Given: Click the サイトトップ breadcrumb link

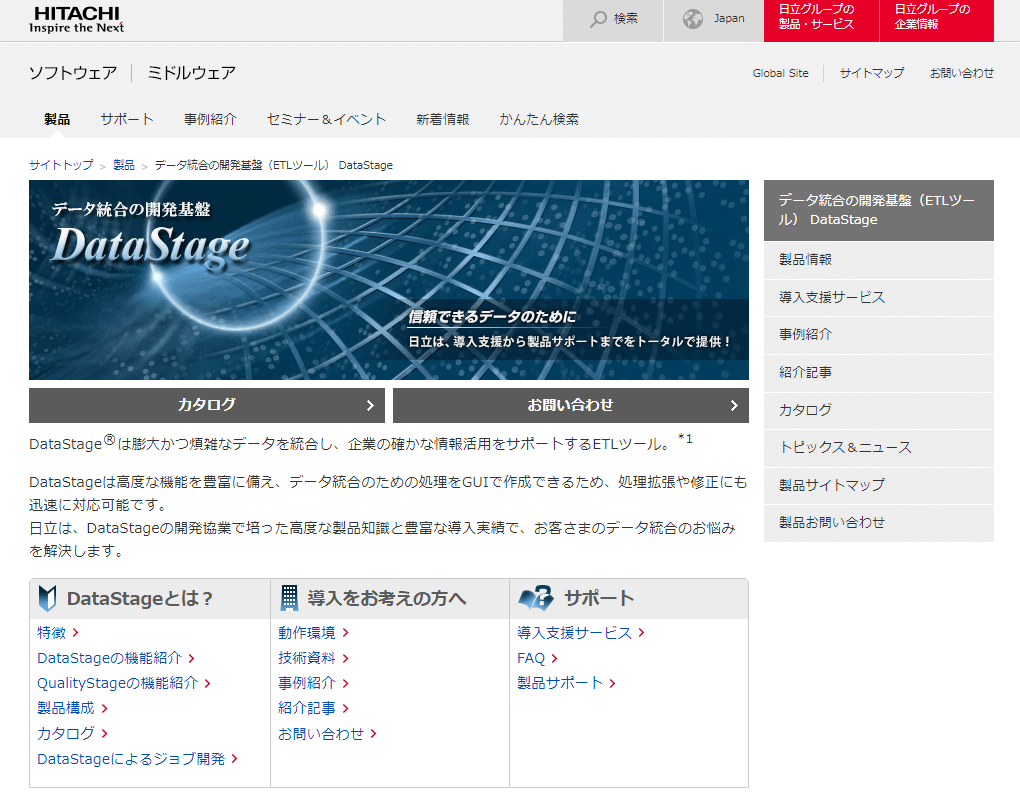Looking at the screenshot, I should [61, 165].
